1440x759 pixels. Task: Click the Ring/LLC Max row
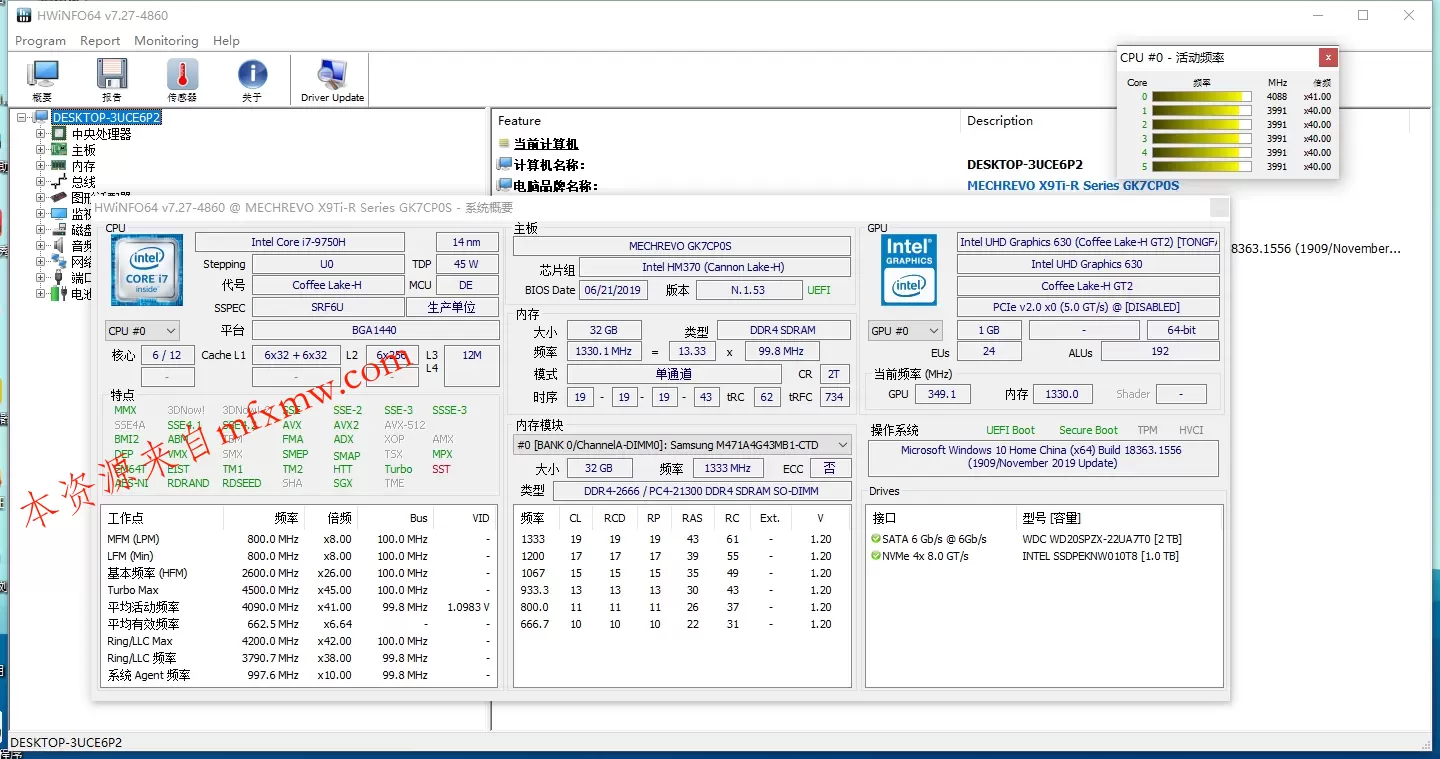click(x=298, y=641)
